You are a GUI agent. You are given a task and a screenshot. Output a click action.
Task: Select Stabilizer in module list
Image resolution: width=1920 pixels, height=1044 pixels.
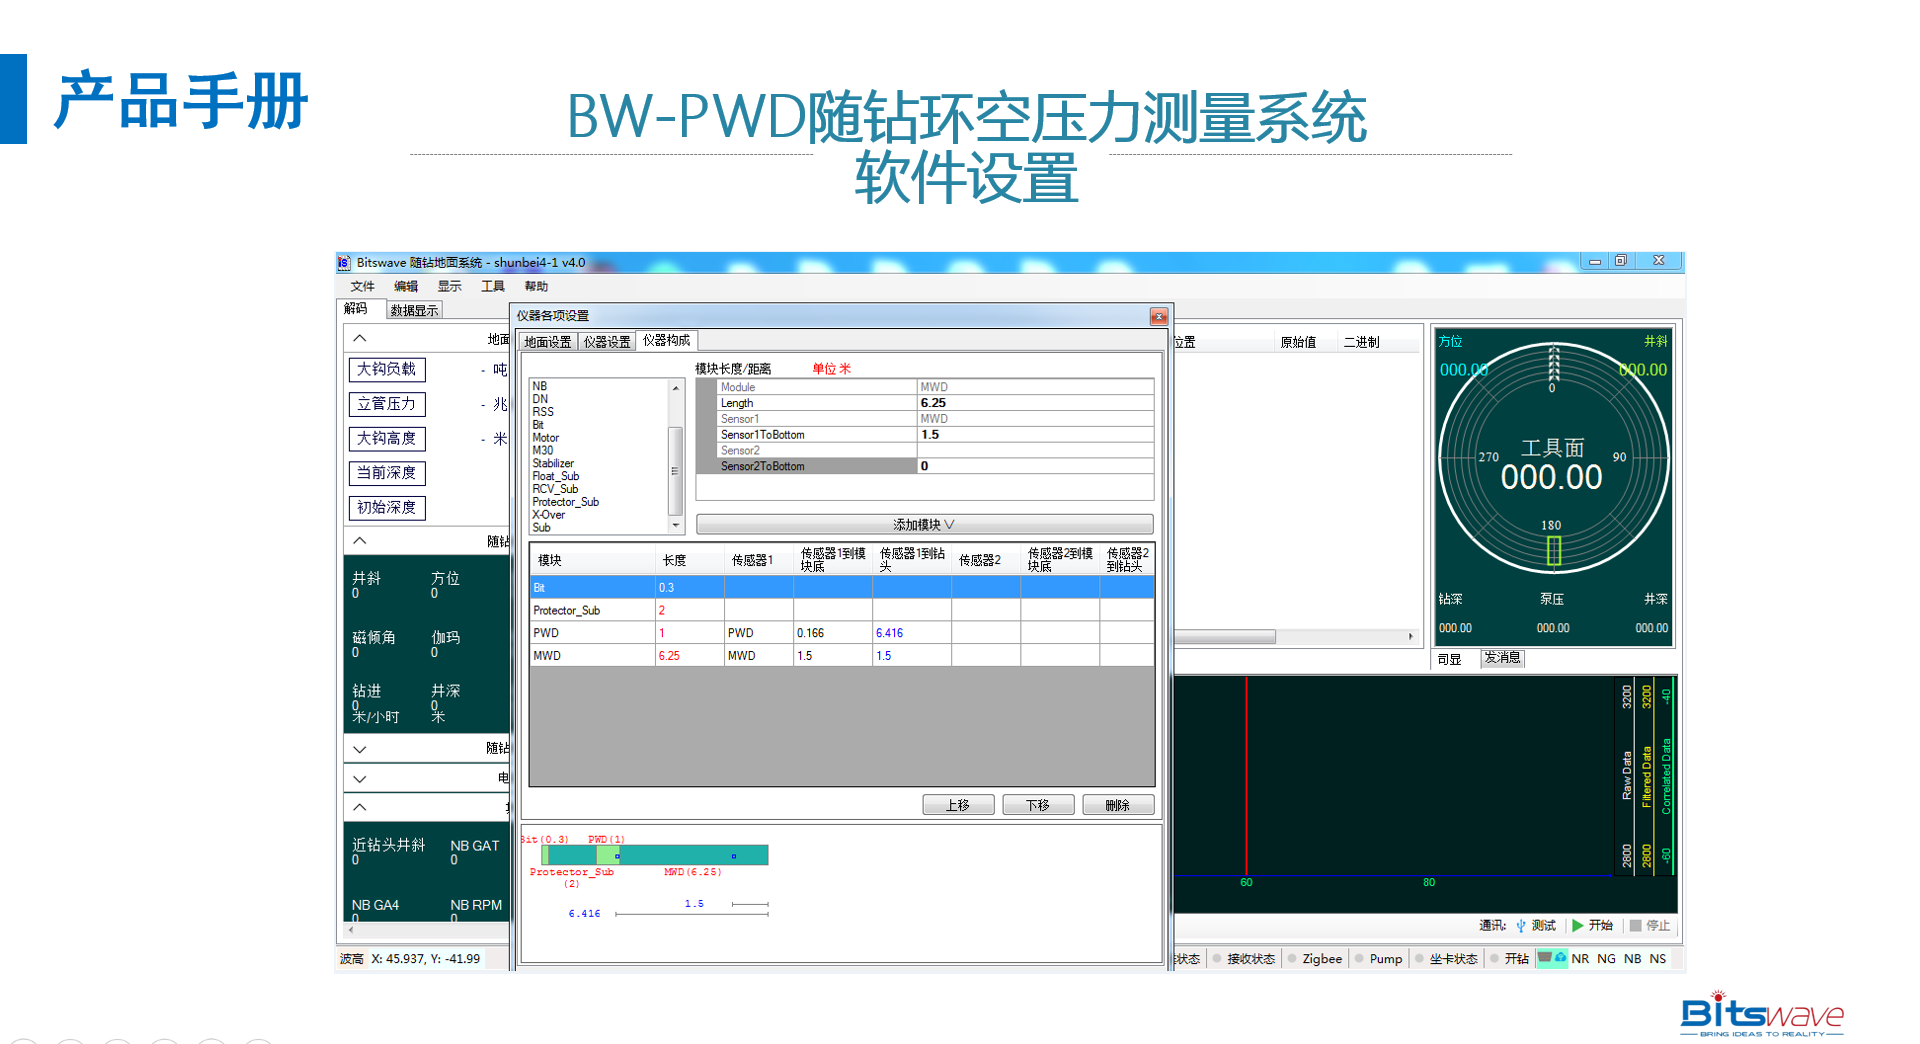tap(553, 464)
